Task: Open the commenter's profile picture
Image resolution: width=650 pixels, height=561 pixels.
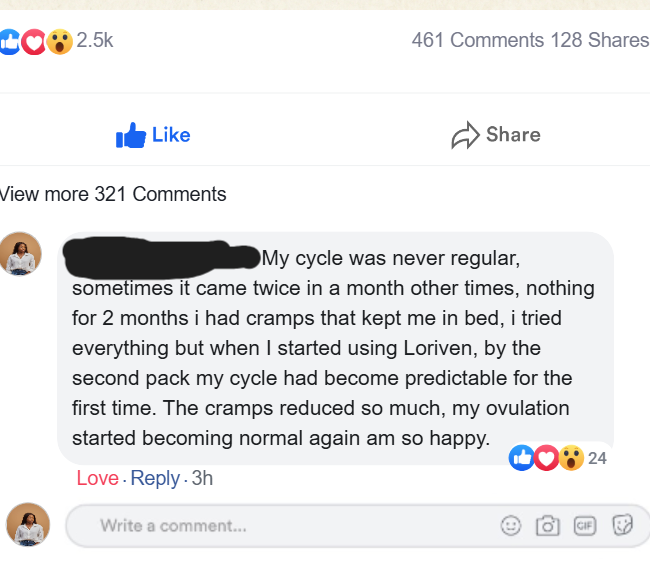Action: 22,254
